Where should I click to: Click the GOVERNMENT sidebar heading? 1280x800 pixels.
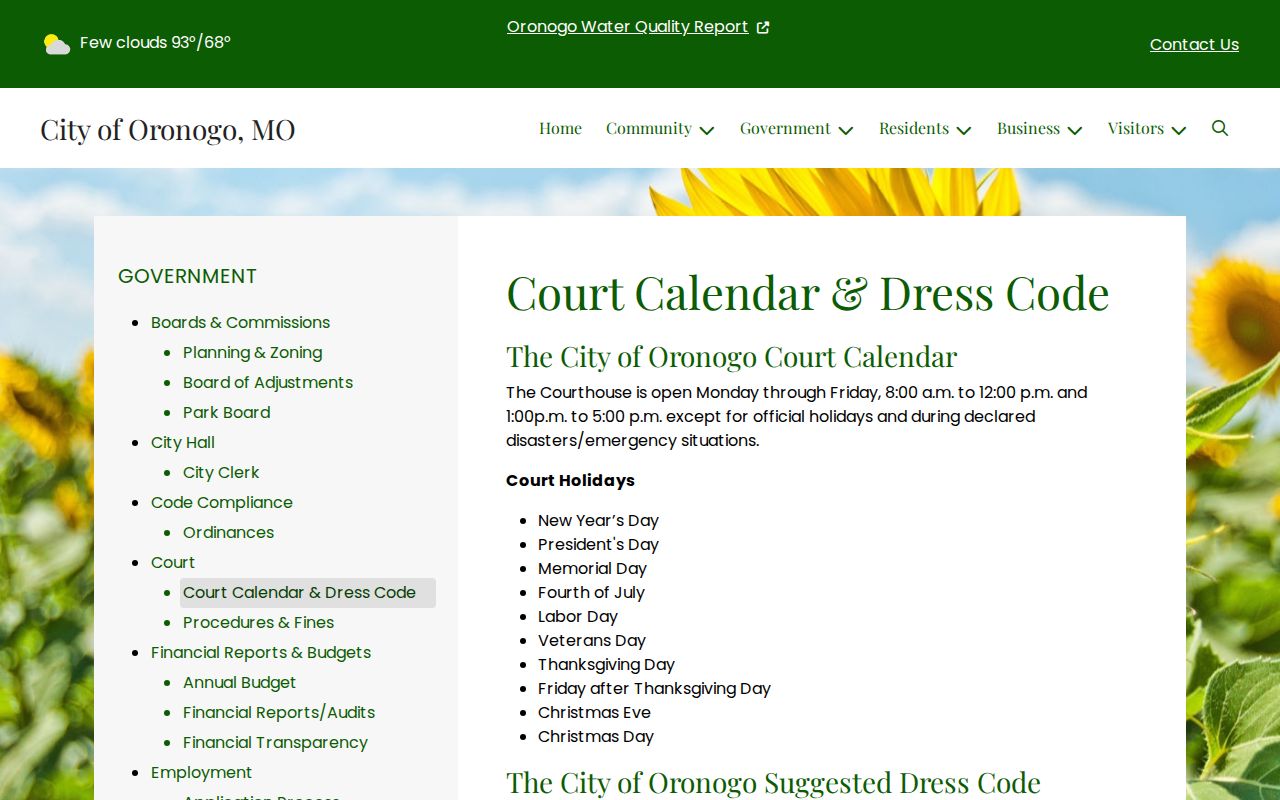coord(187,276)
